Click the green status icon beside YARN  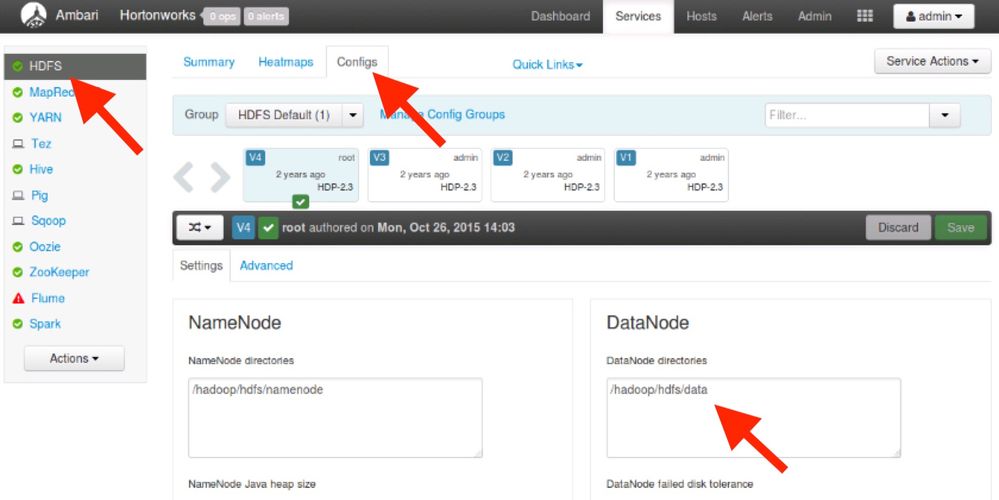tap(18, 118)
